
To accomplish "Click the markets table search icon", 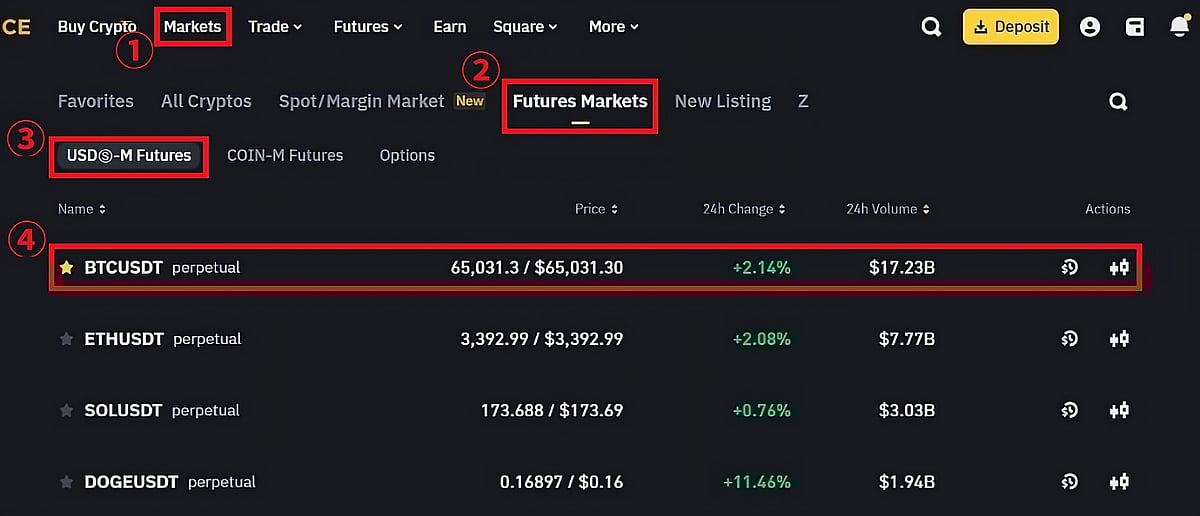I will point(1118,101).
